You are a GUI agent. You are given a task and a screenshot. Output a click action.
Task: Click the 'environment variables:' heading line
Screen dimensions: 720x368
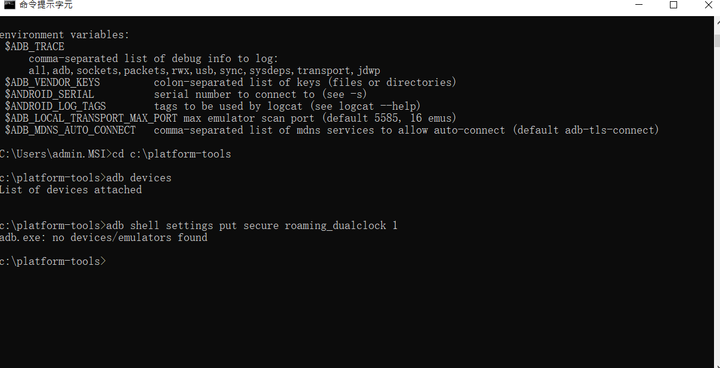(x=65, y=35)
